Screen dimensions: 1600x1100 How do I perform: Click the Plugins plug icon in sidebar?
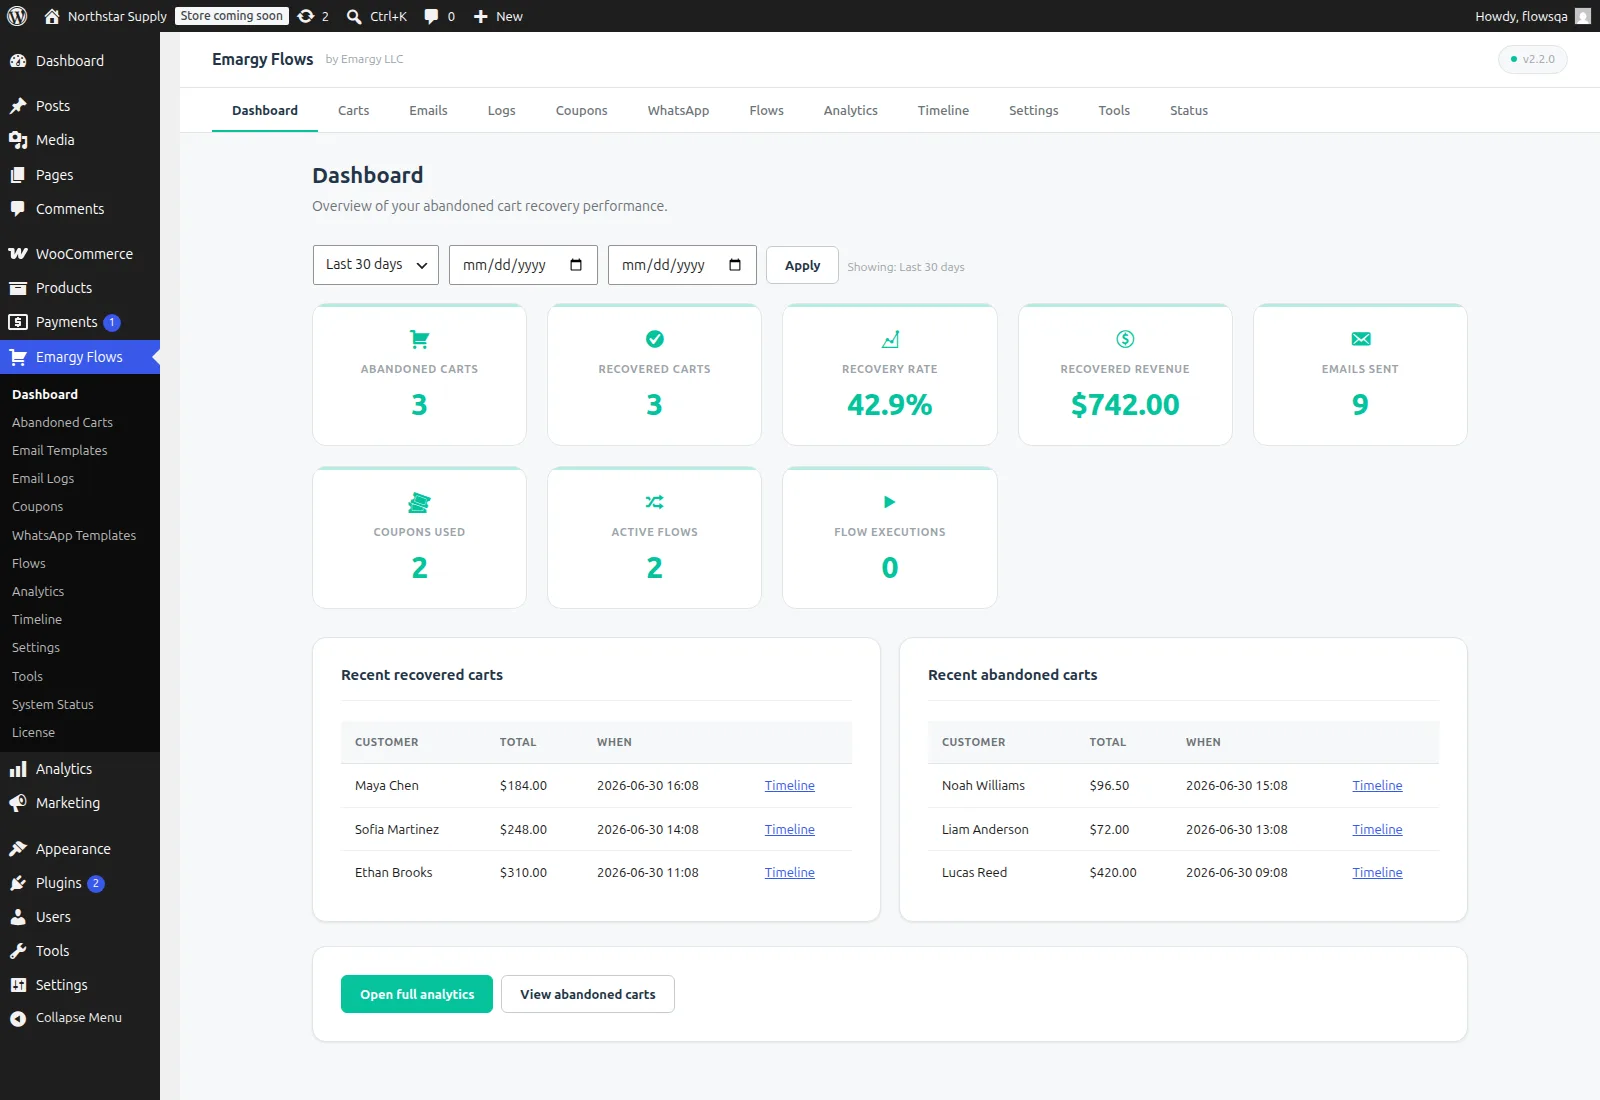18,883
